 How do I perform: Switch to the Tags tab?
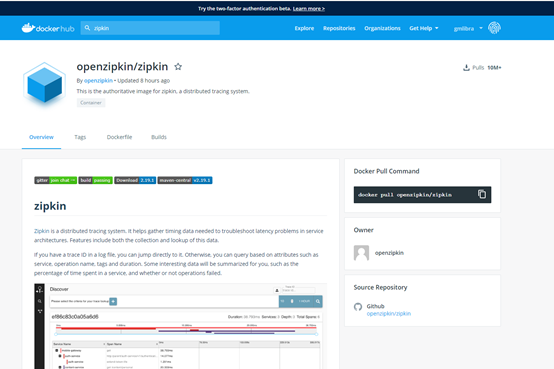point(80,137)
